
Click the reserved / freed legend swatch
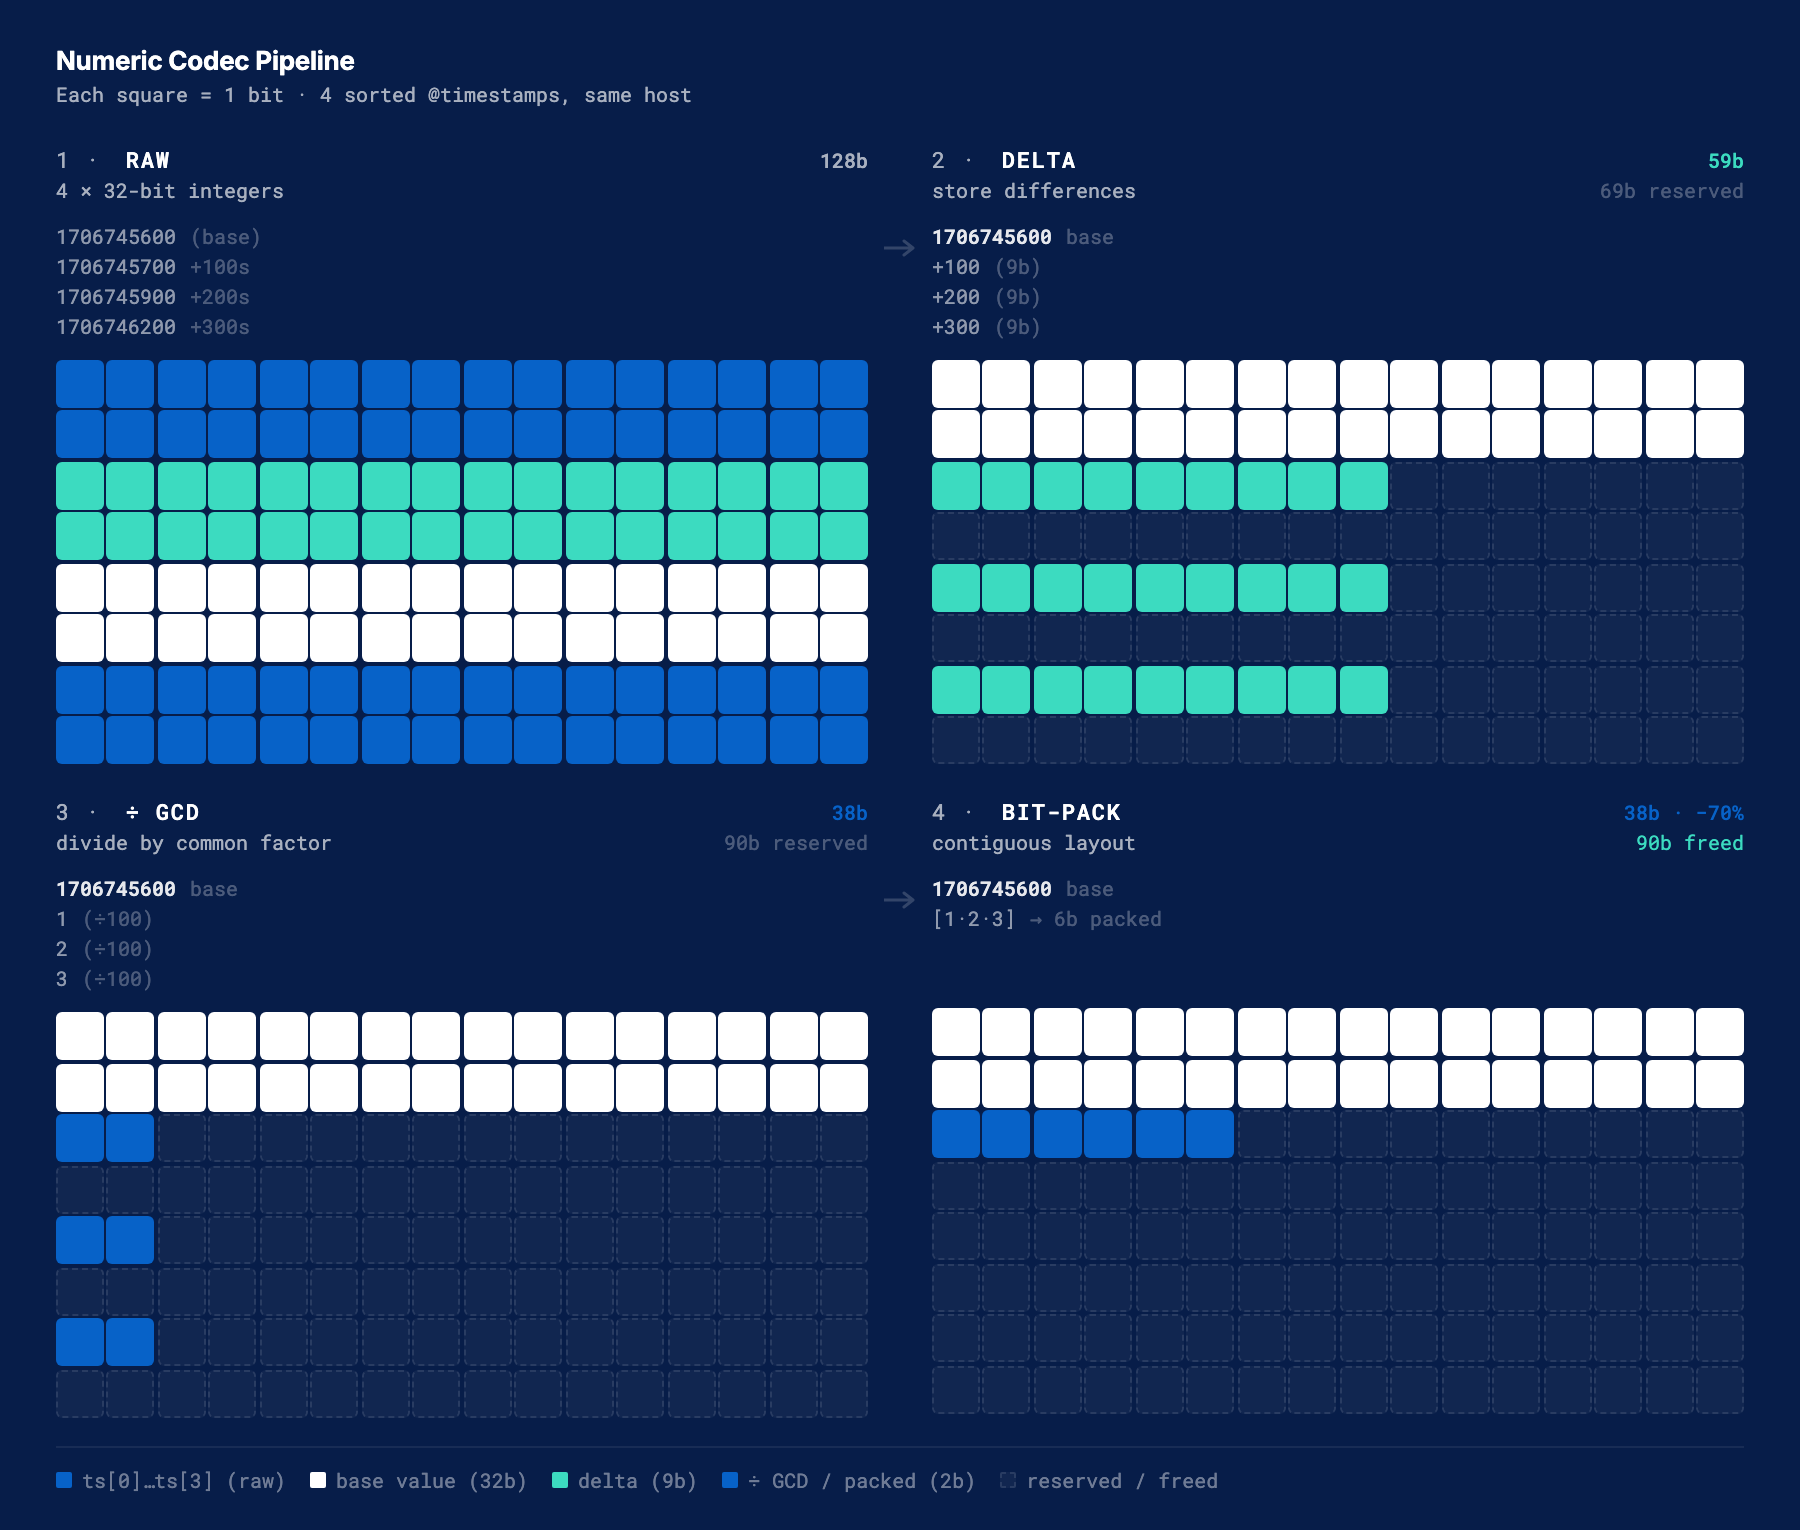[1008, 1480]
